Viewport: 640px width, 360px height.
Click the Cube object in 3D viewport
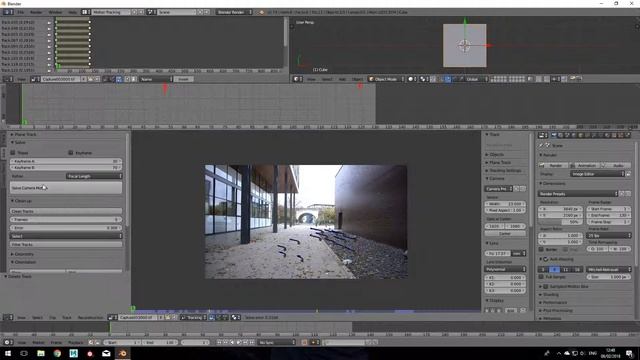[x=464, y=45]
